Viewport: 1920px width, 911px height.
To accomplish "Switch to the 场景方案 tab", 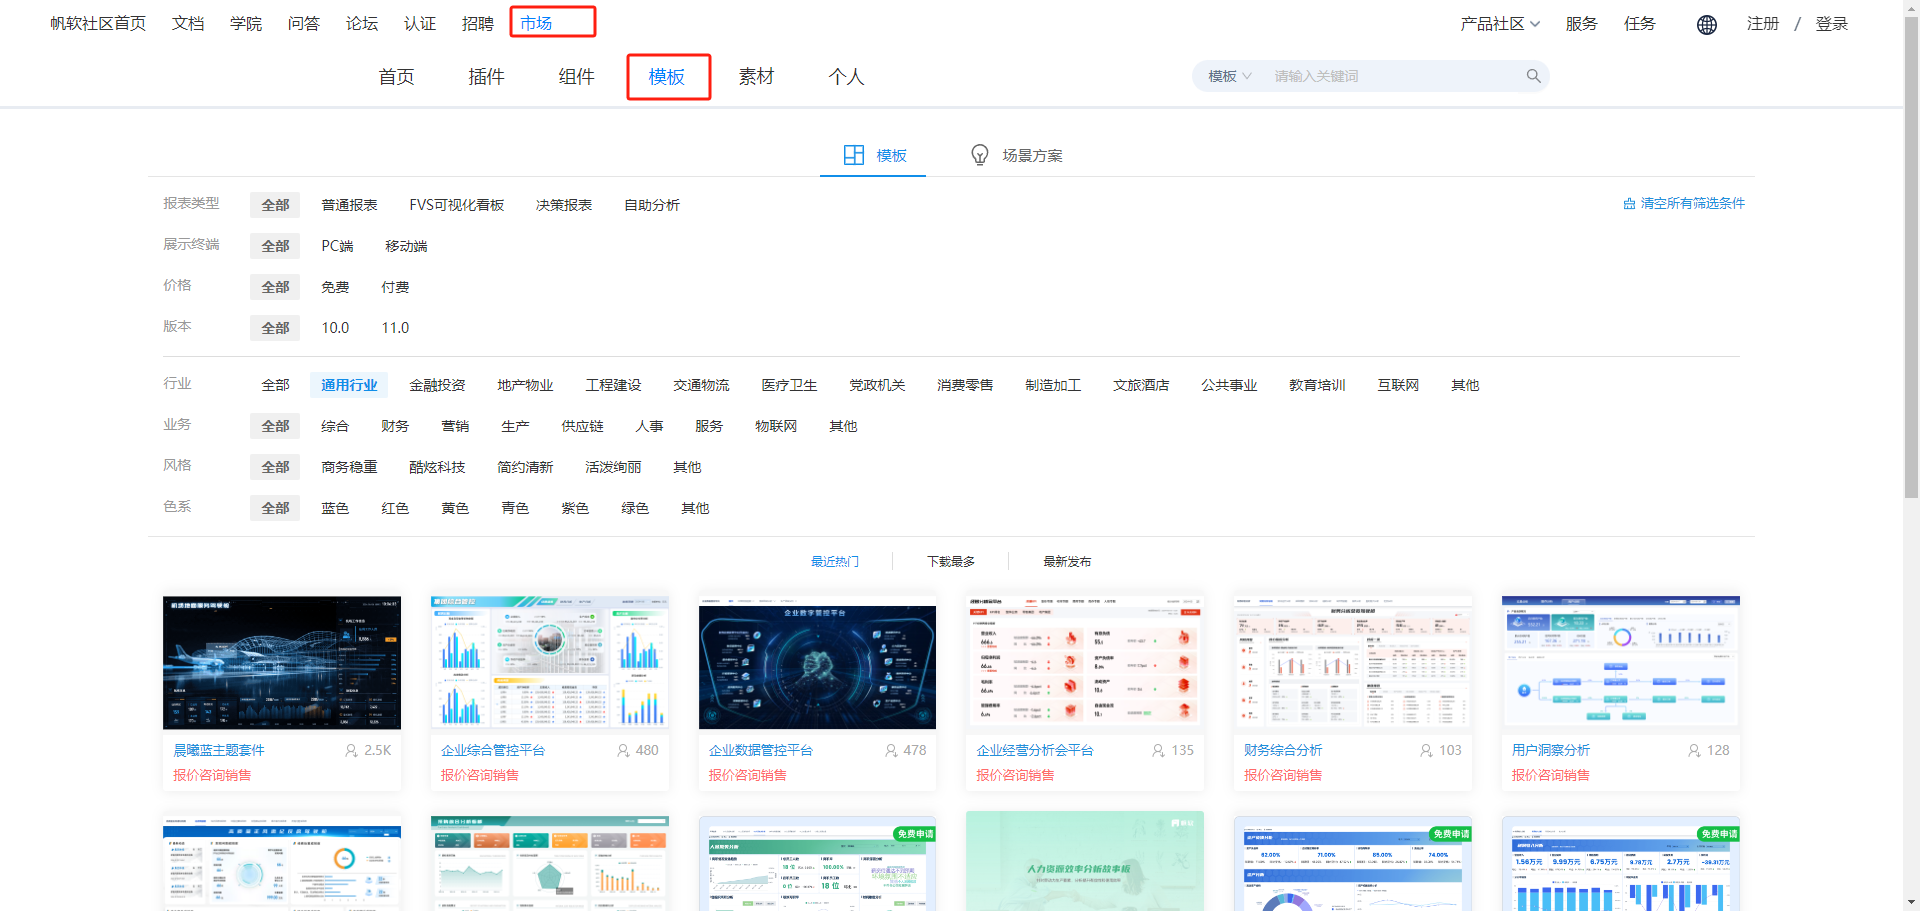I will click(1017, 155).
